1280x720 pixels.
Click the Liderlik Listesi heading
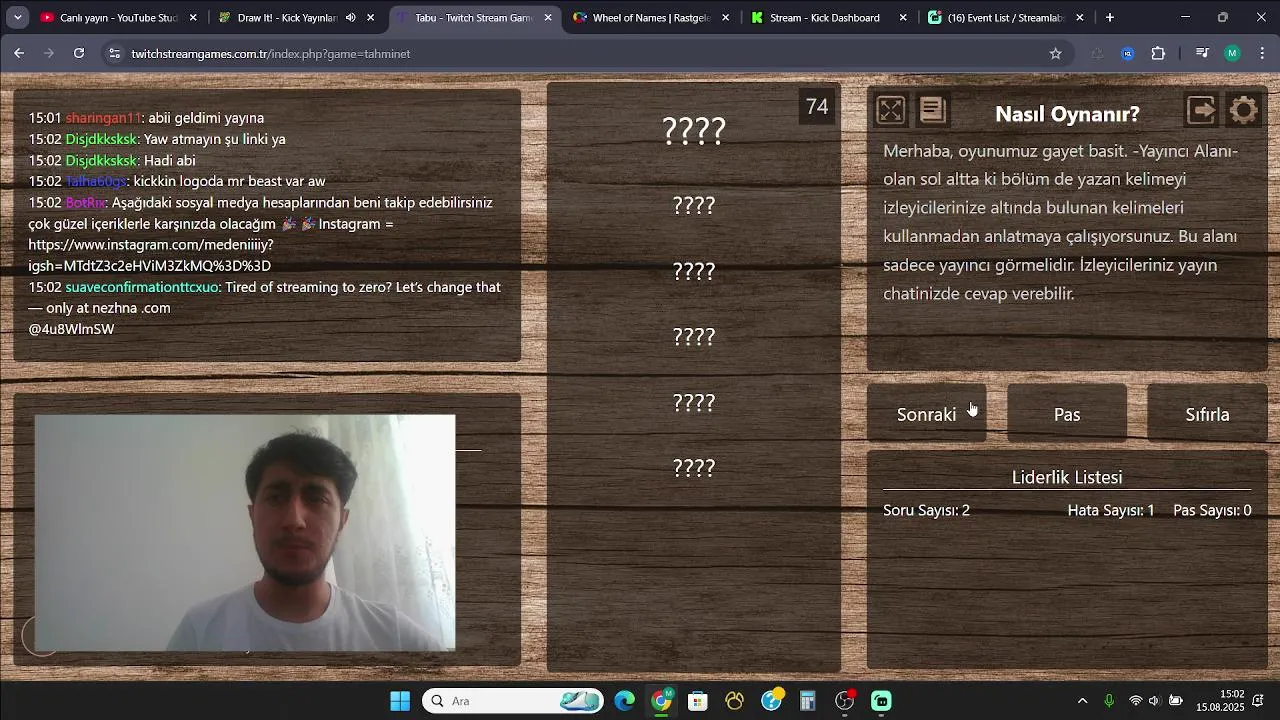point(1067,477)
